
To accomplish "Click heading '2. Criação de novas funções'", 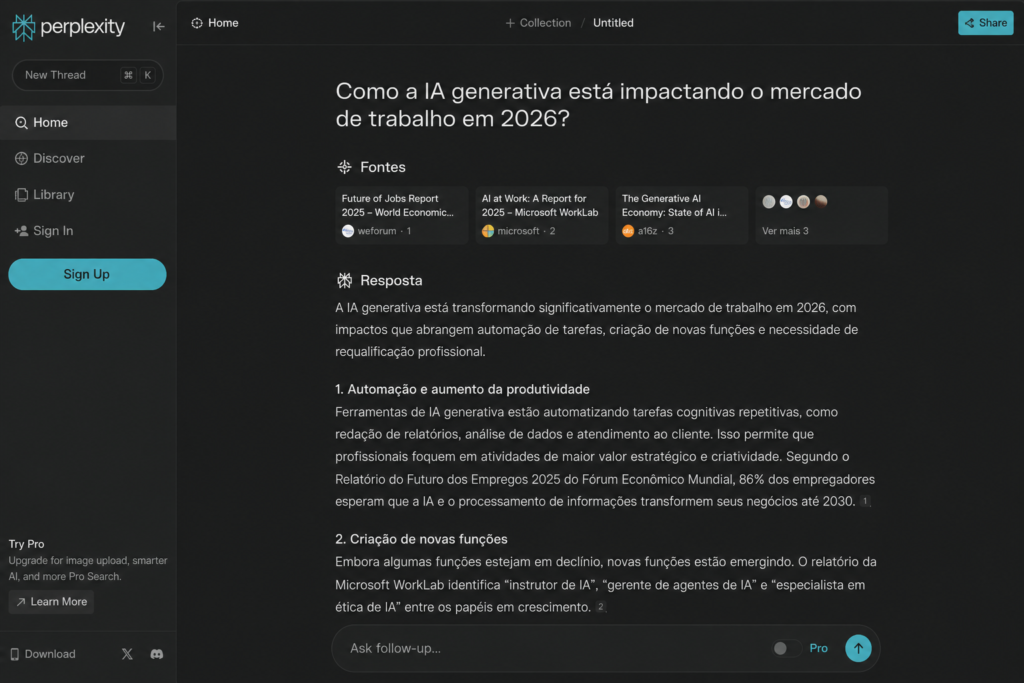I will 421,539.
